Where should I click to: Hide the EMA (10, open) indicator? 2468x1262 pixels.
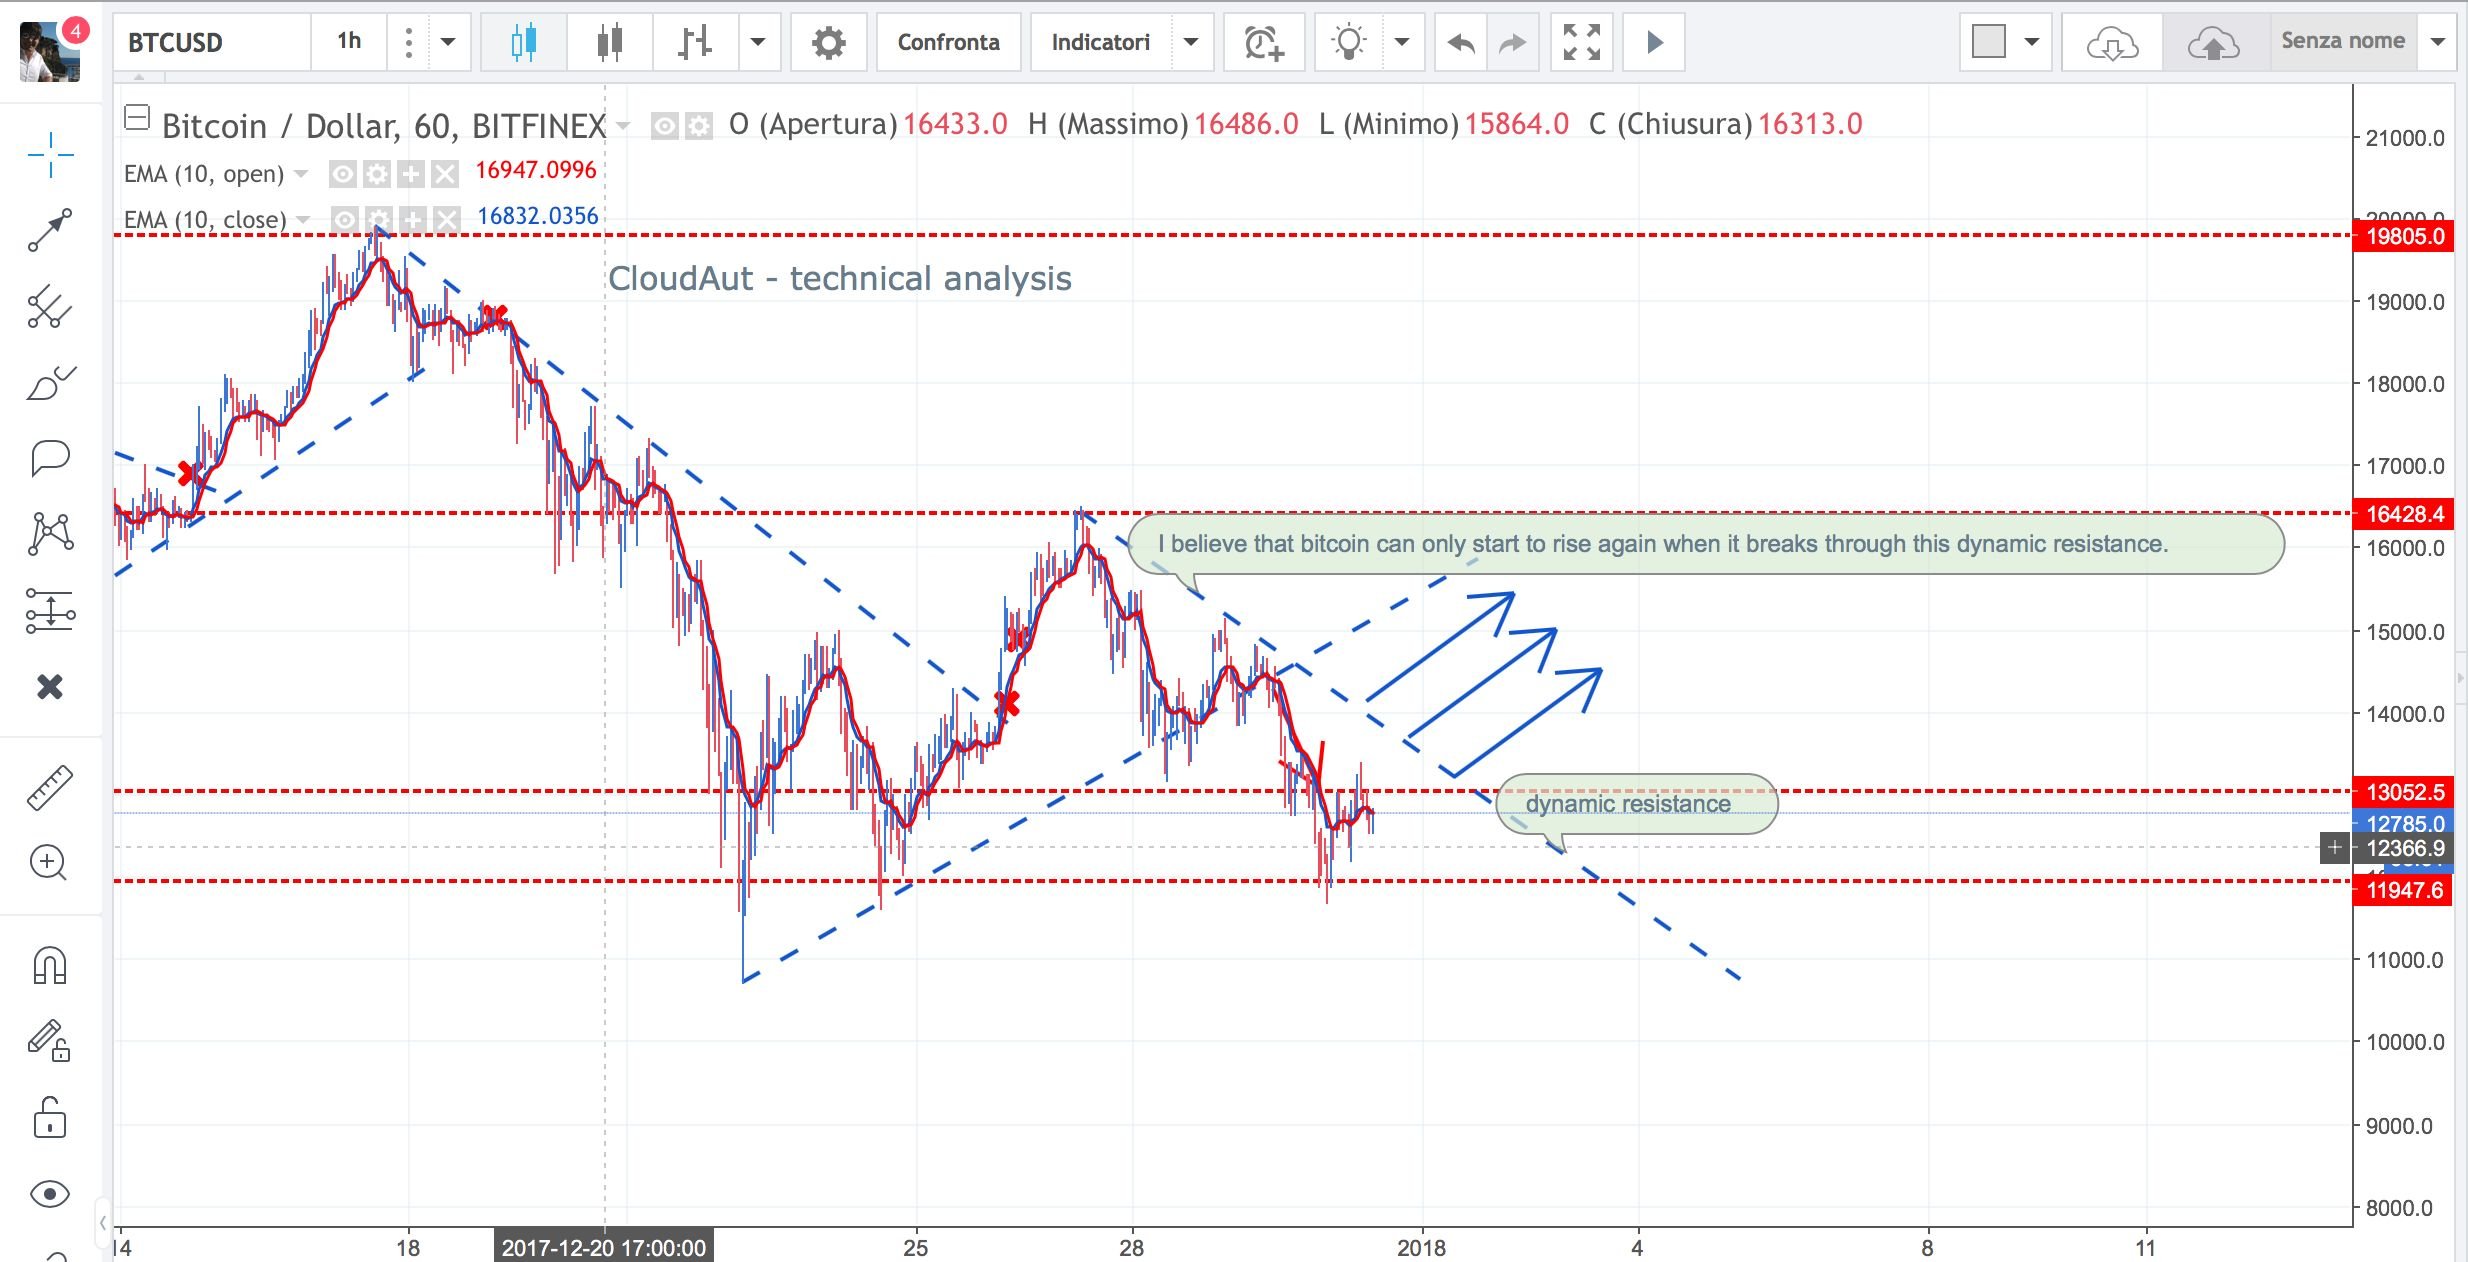coord(343,174)
